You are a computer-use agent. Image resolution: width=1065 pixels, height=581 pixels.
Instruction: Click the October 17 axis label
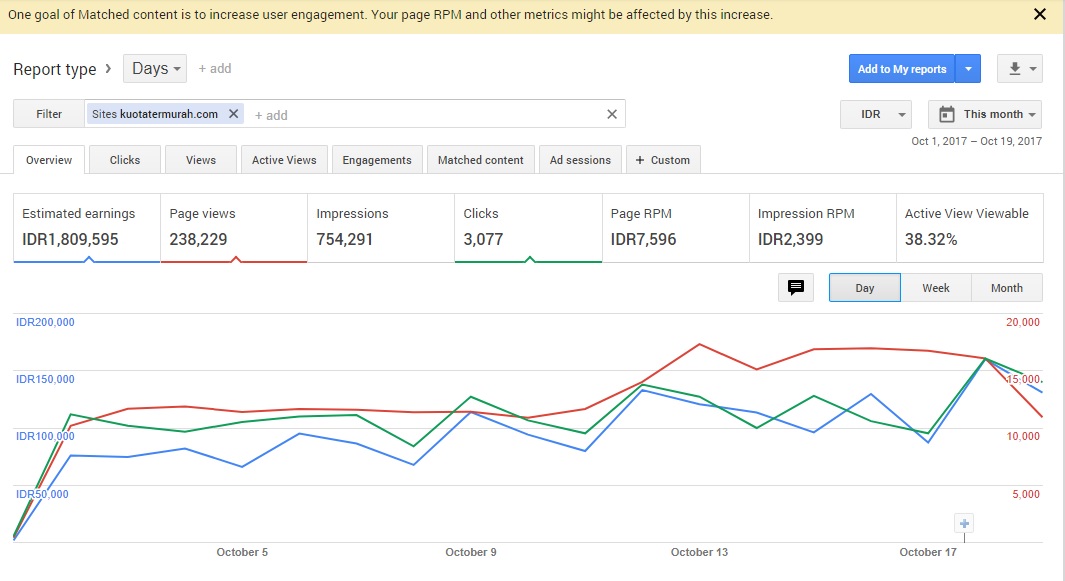point(928,552)
